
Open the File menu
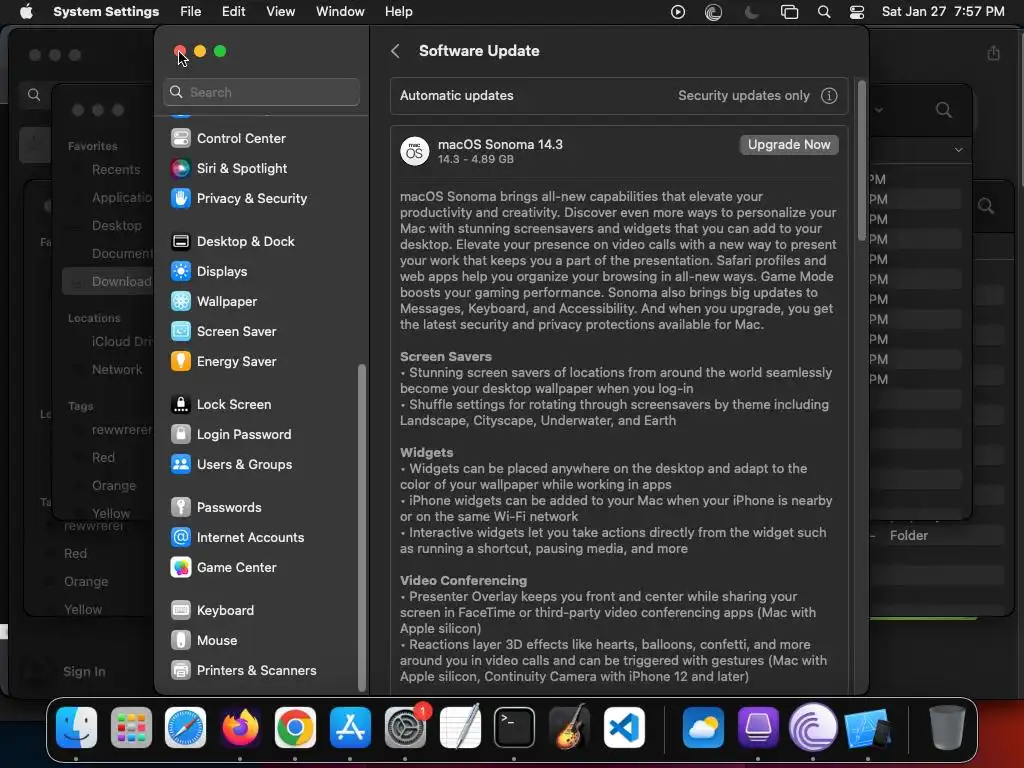point(191,12)
